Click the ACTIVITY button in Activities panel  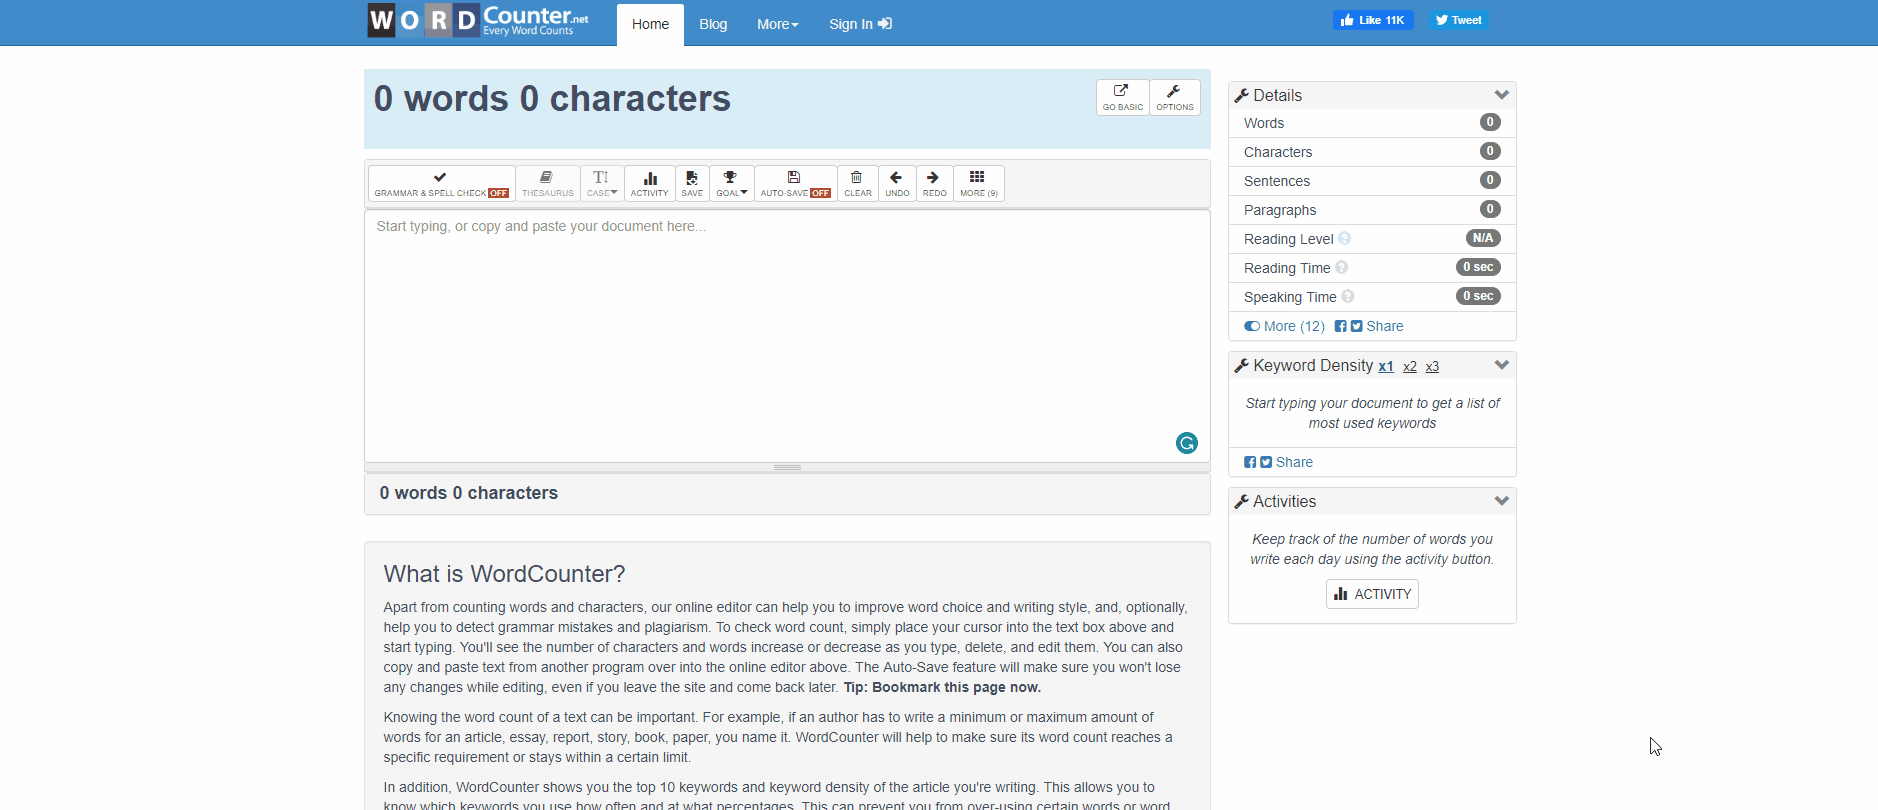1372,594
